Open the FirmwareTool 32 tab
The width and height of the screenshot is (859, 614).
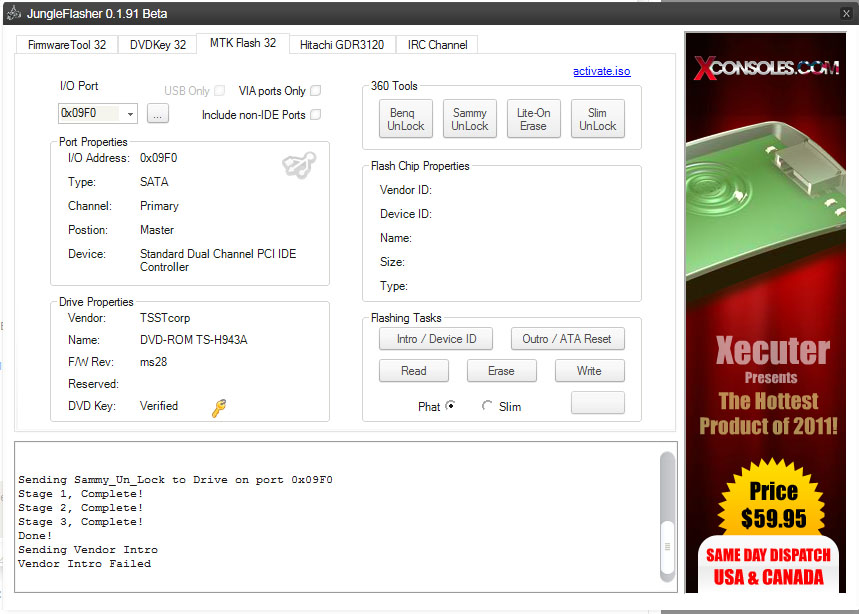67,45
